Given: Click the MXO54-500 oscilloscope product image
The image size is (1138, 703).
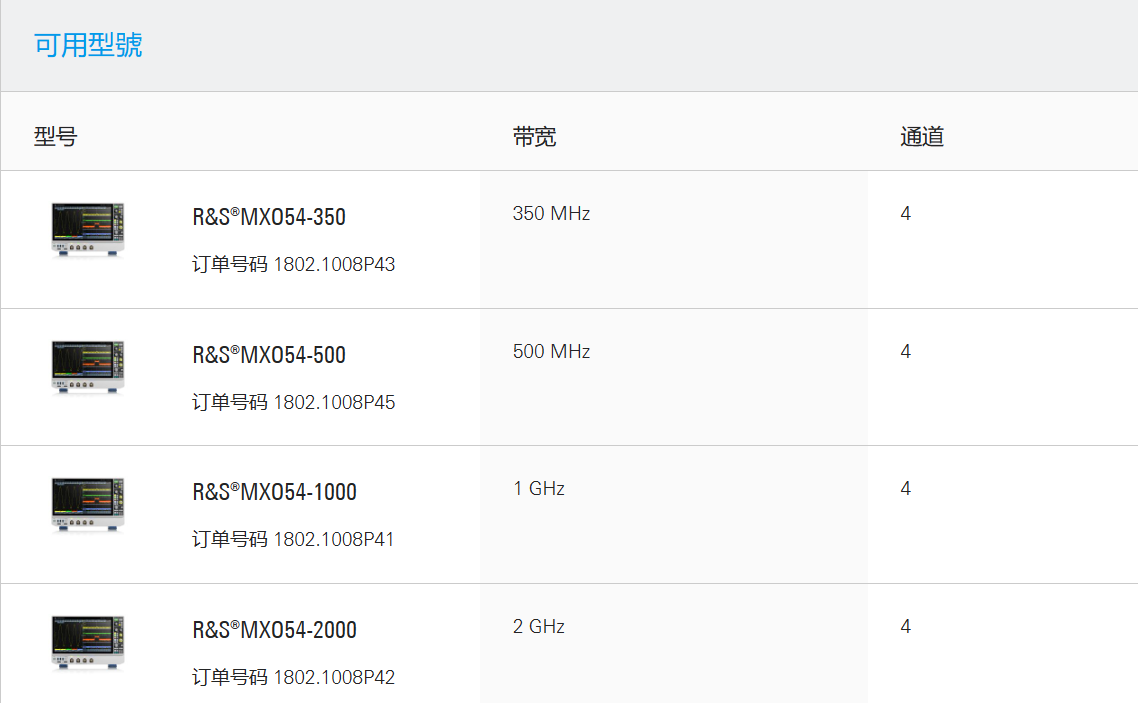Looking at the screenshot, I should tap(88, 367).
